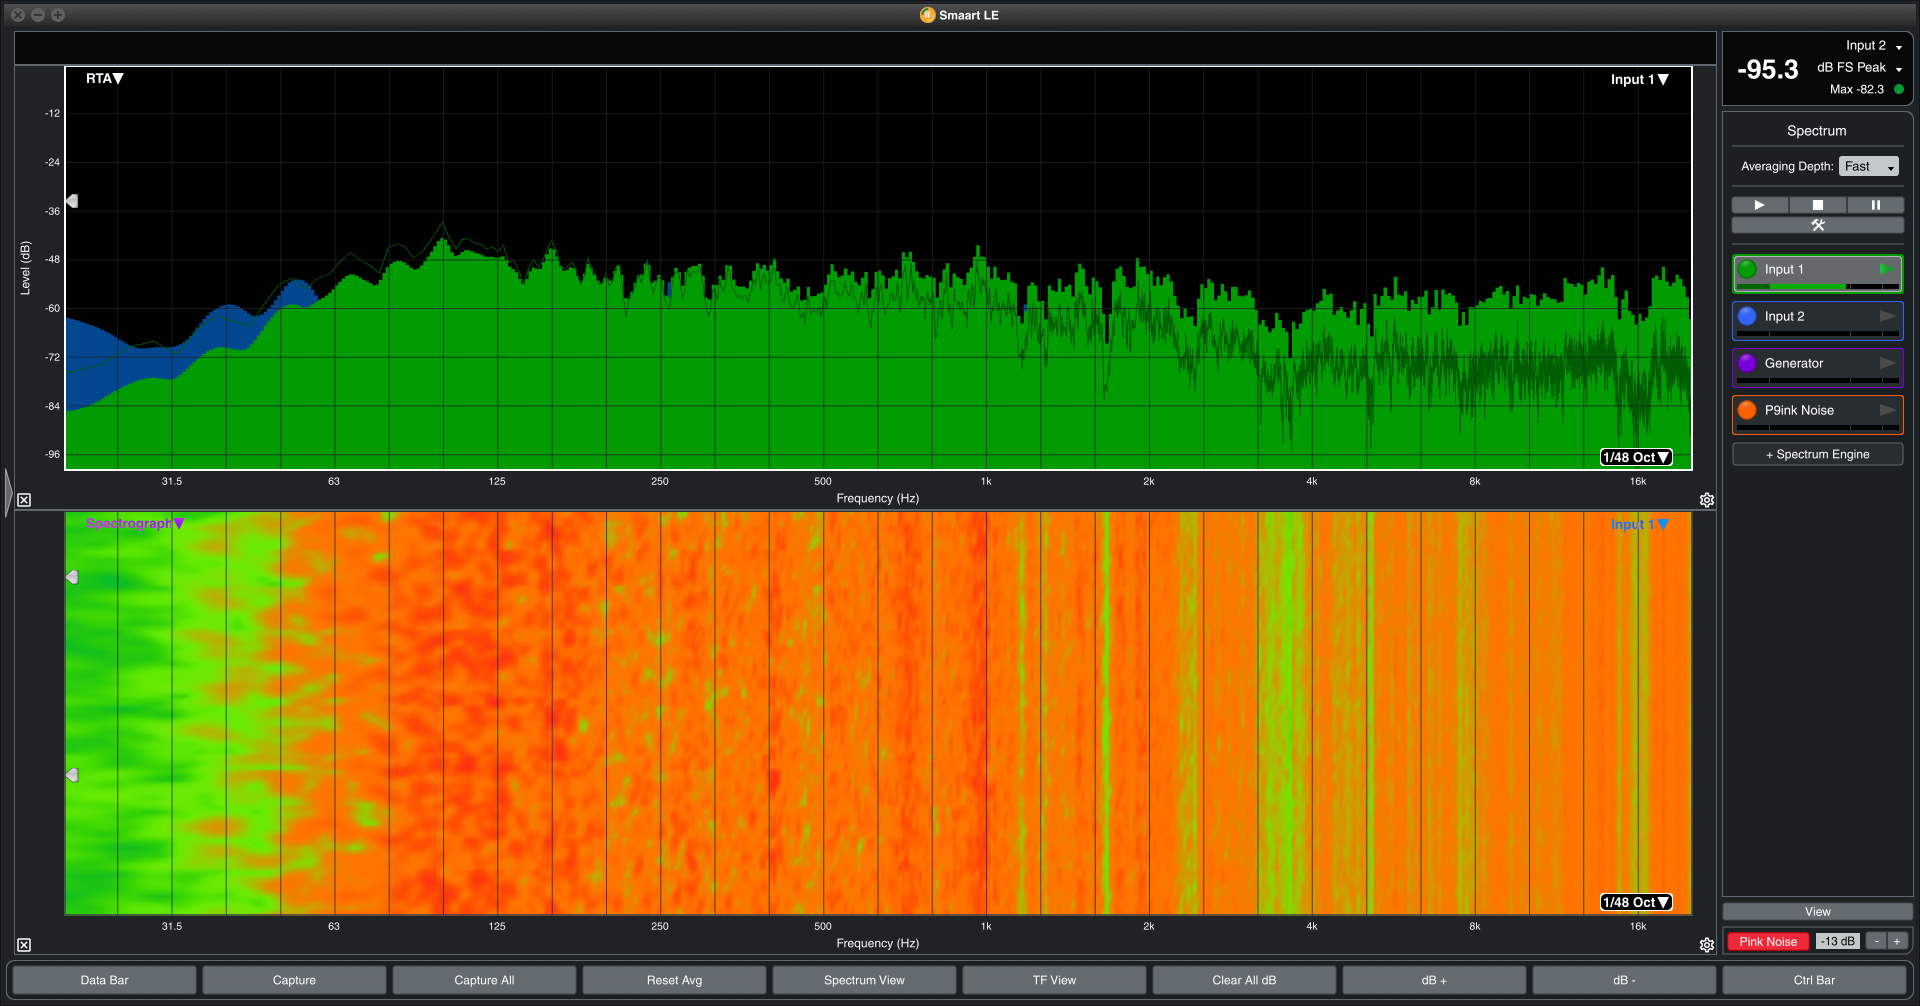
Task: Open the View menu bar
Action: (x=1817, y=912)
